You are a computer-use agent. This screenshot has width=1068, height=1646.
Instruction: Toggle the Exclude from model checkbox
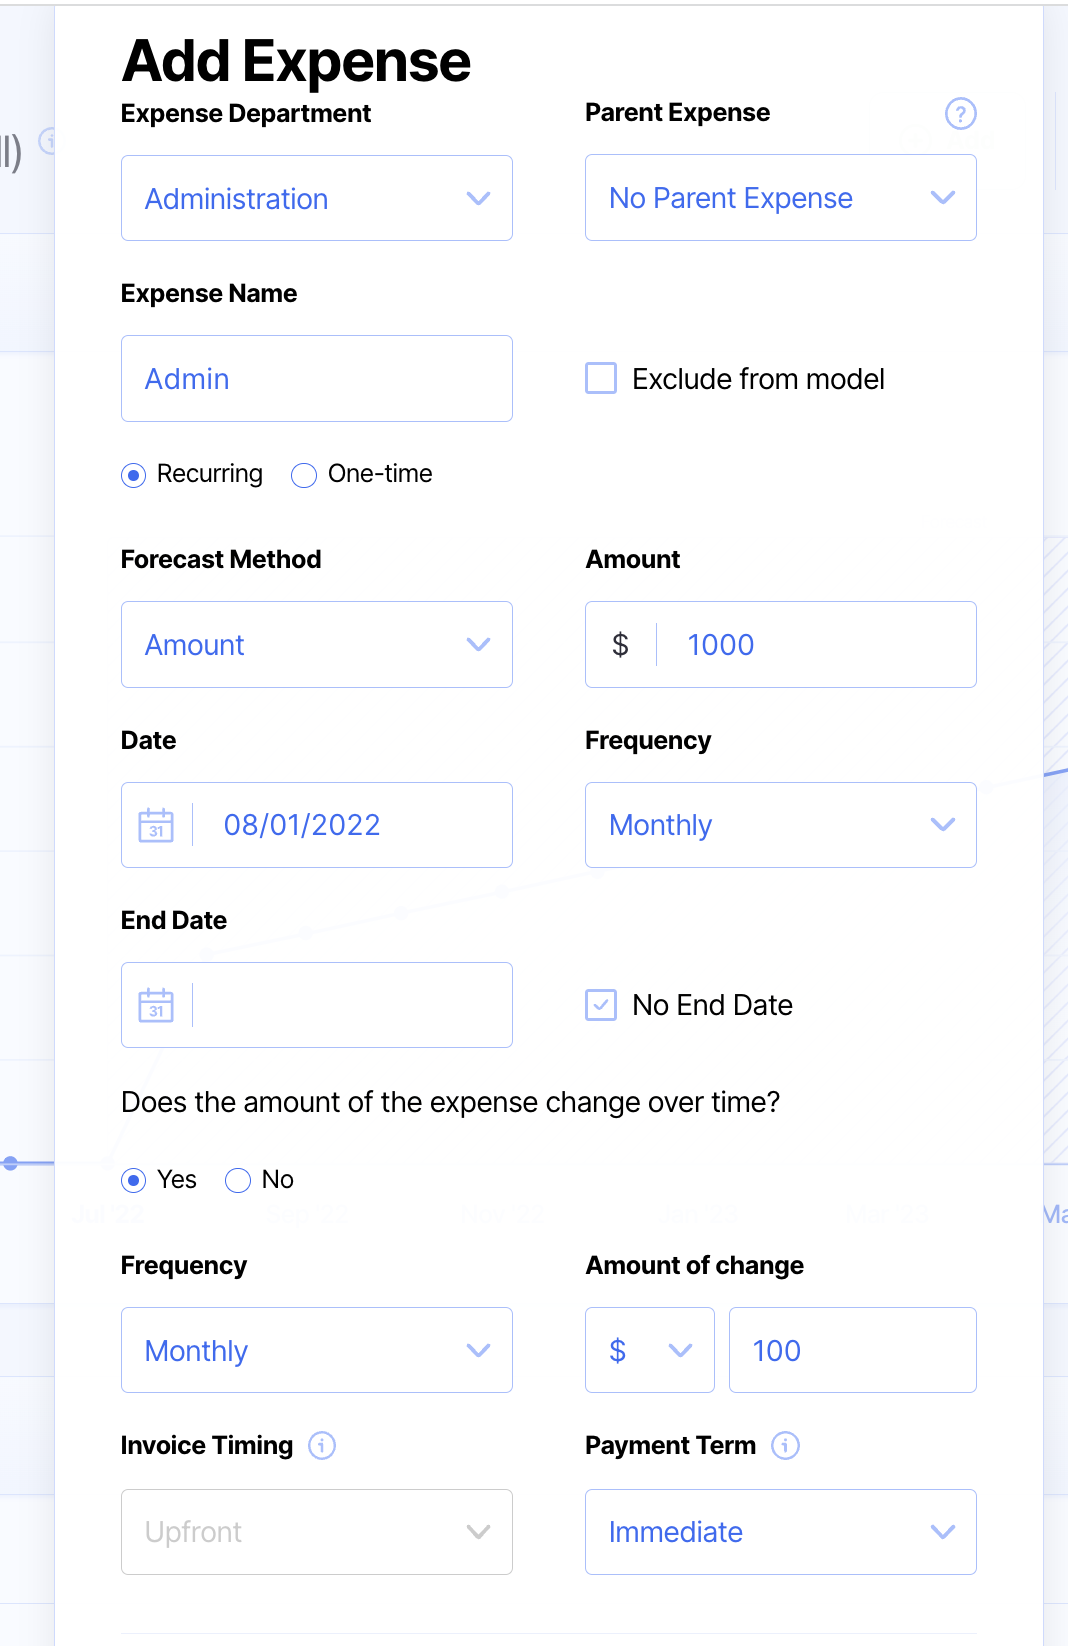click(x=601, y=379)
